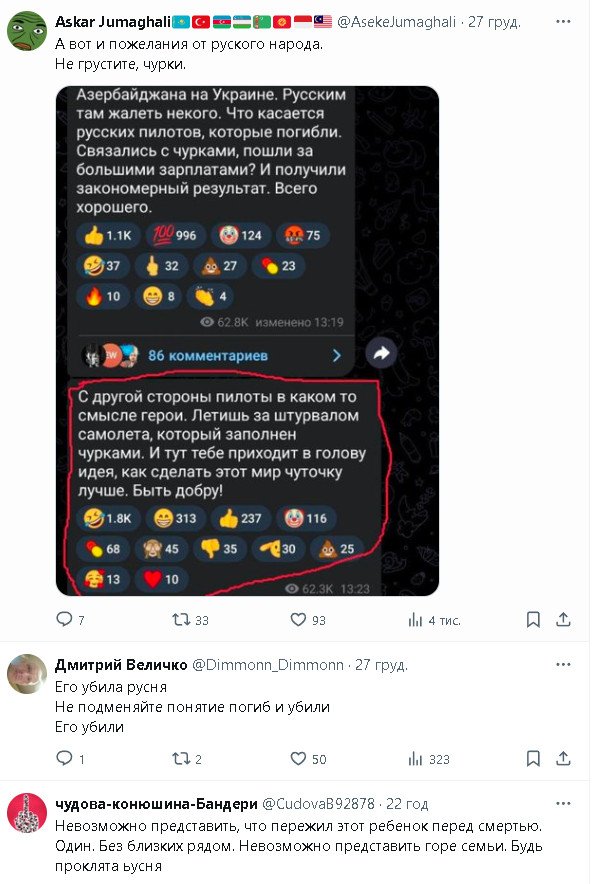Share Askar Jumaghali's post
Screen dimensions: 609x884
click(x=564, y=620)
